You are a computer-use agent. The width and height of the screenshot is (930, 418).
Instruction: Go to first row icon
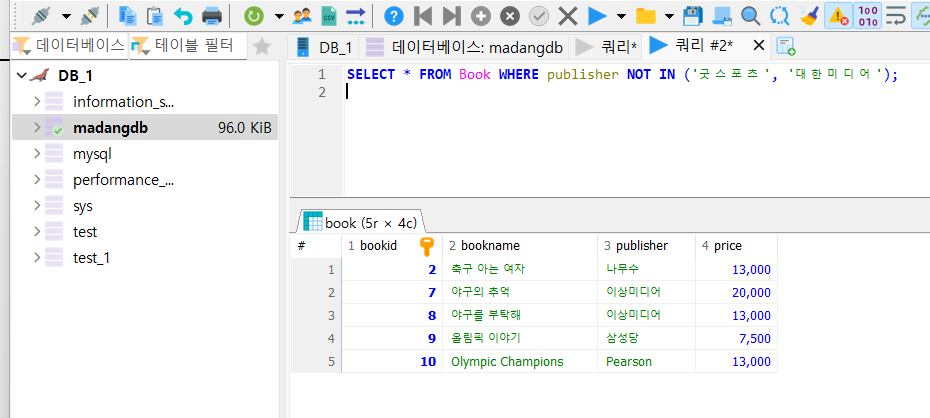422,16
